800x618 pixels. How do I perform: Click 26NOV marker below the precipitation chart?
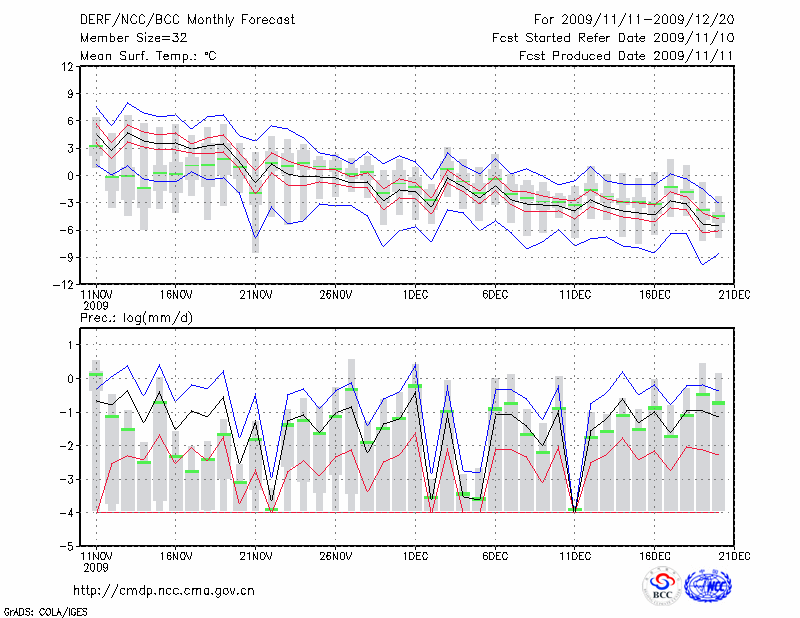click(335, 555)
